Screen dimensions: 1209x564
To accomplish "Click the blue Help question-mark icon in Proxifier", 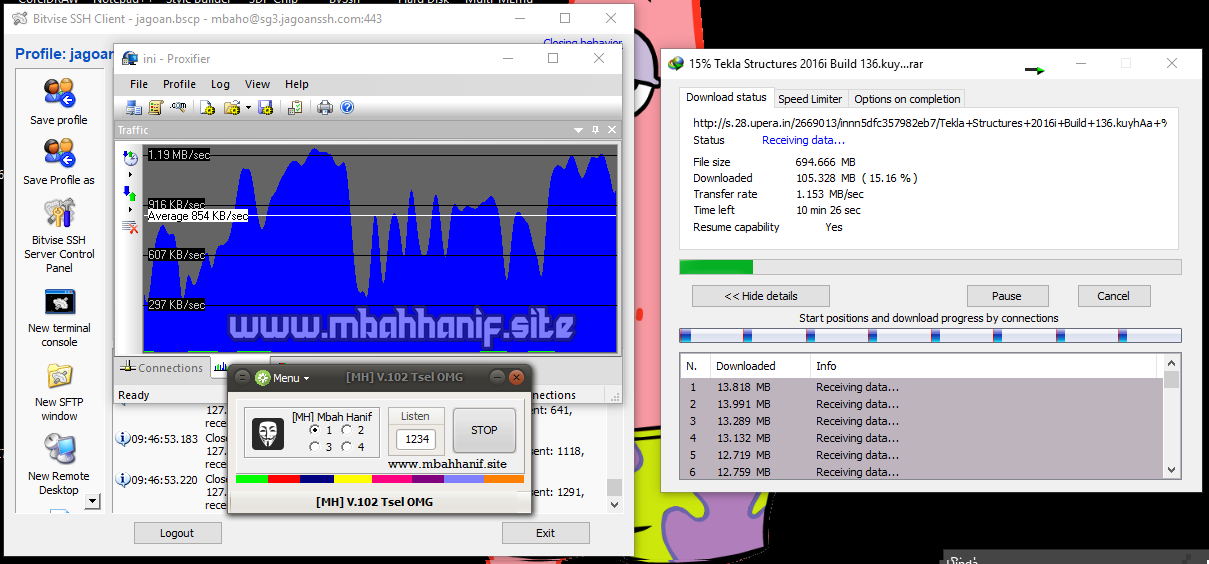I will pos(347,107).
